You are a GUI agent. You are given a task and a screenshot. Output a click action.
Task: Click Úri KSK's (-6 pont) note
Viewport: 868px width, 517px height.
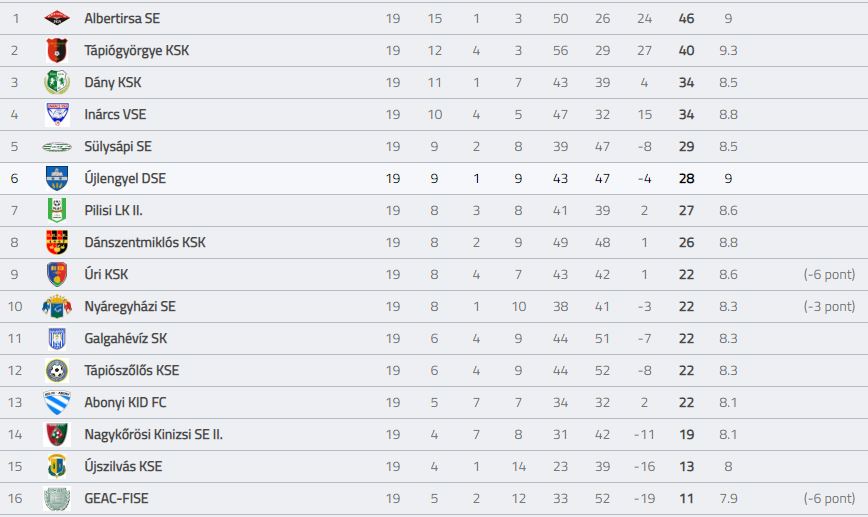coord(829,275)
